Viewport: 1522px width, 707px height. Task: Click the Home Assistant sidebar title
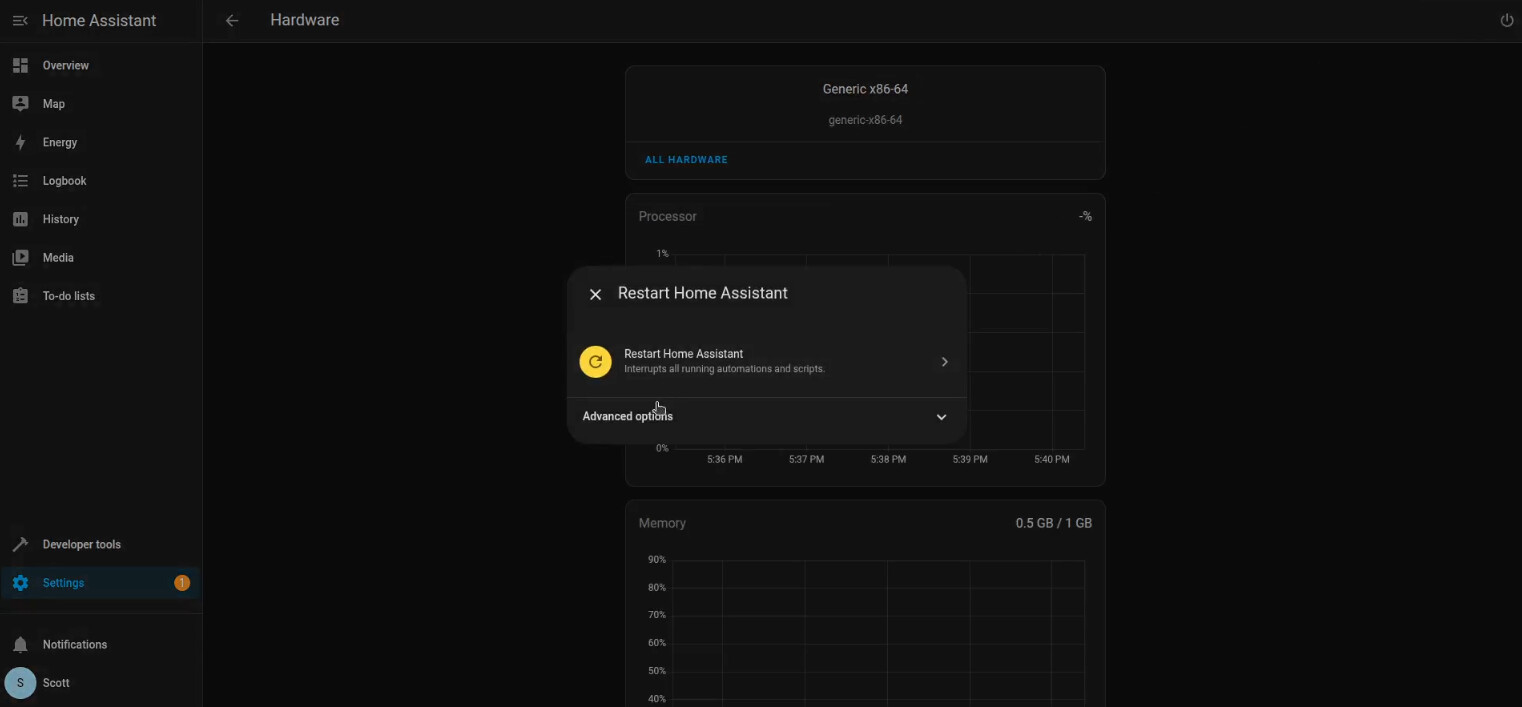99,20
